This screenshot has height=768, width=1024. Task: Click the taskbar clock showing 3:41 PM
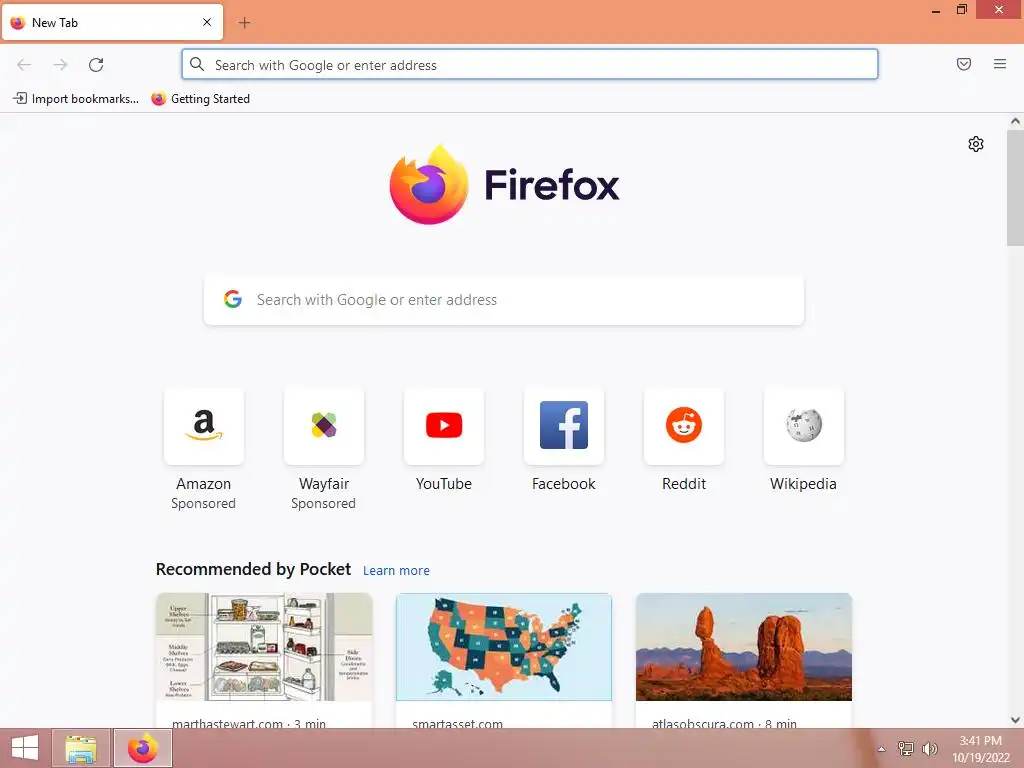[x=981, y=749]
